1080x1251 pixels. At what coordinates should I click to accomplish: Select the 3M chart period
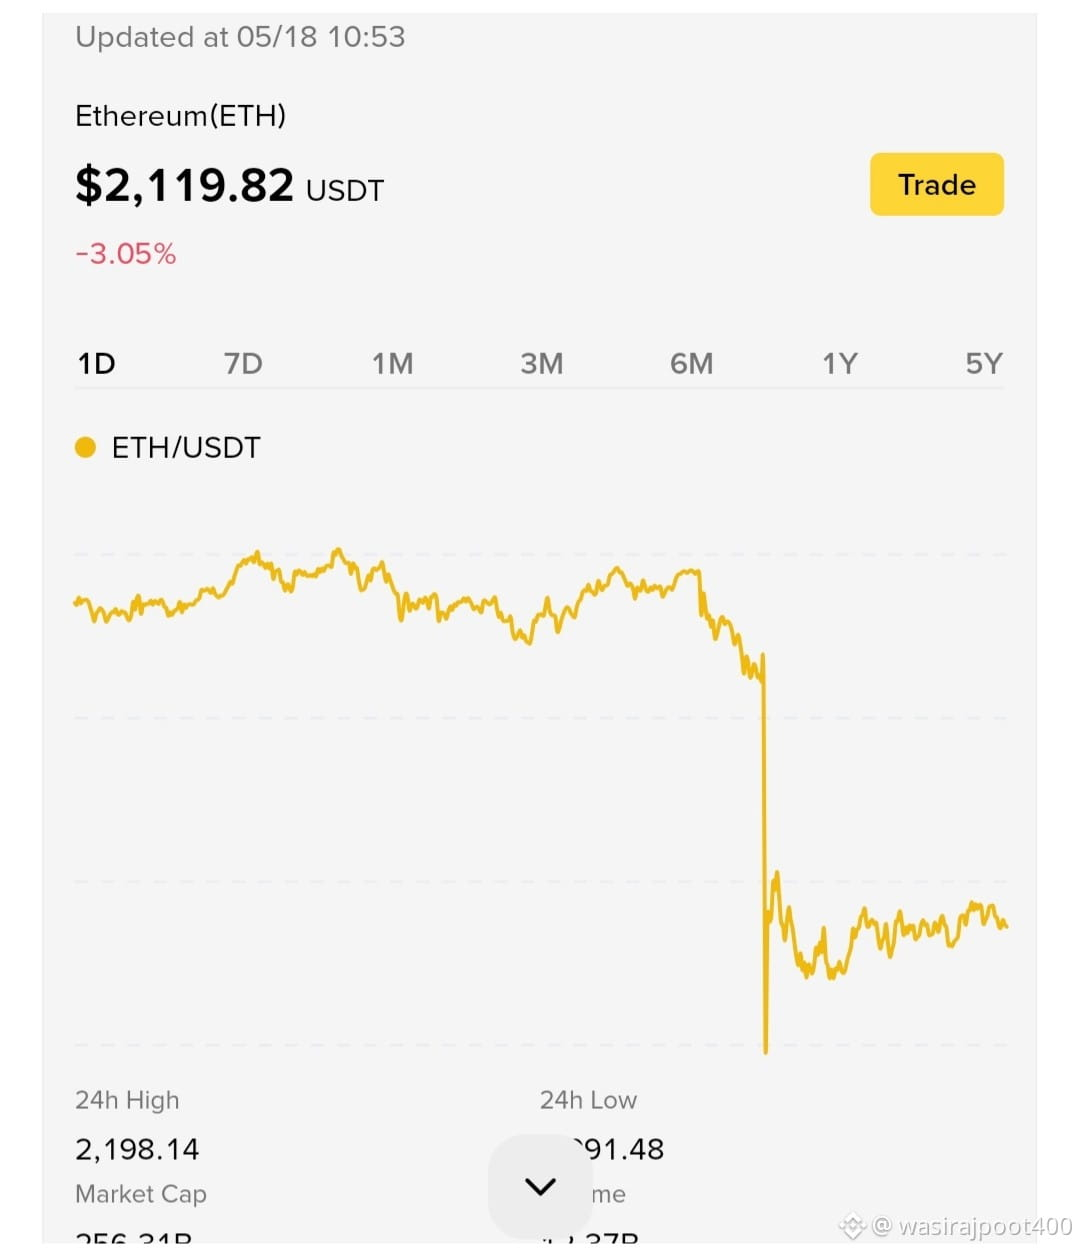(541, 363)
